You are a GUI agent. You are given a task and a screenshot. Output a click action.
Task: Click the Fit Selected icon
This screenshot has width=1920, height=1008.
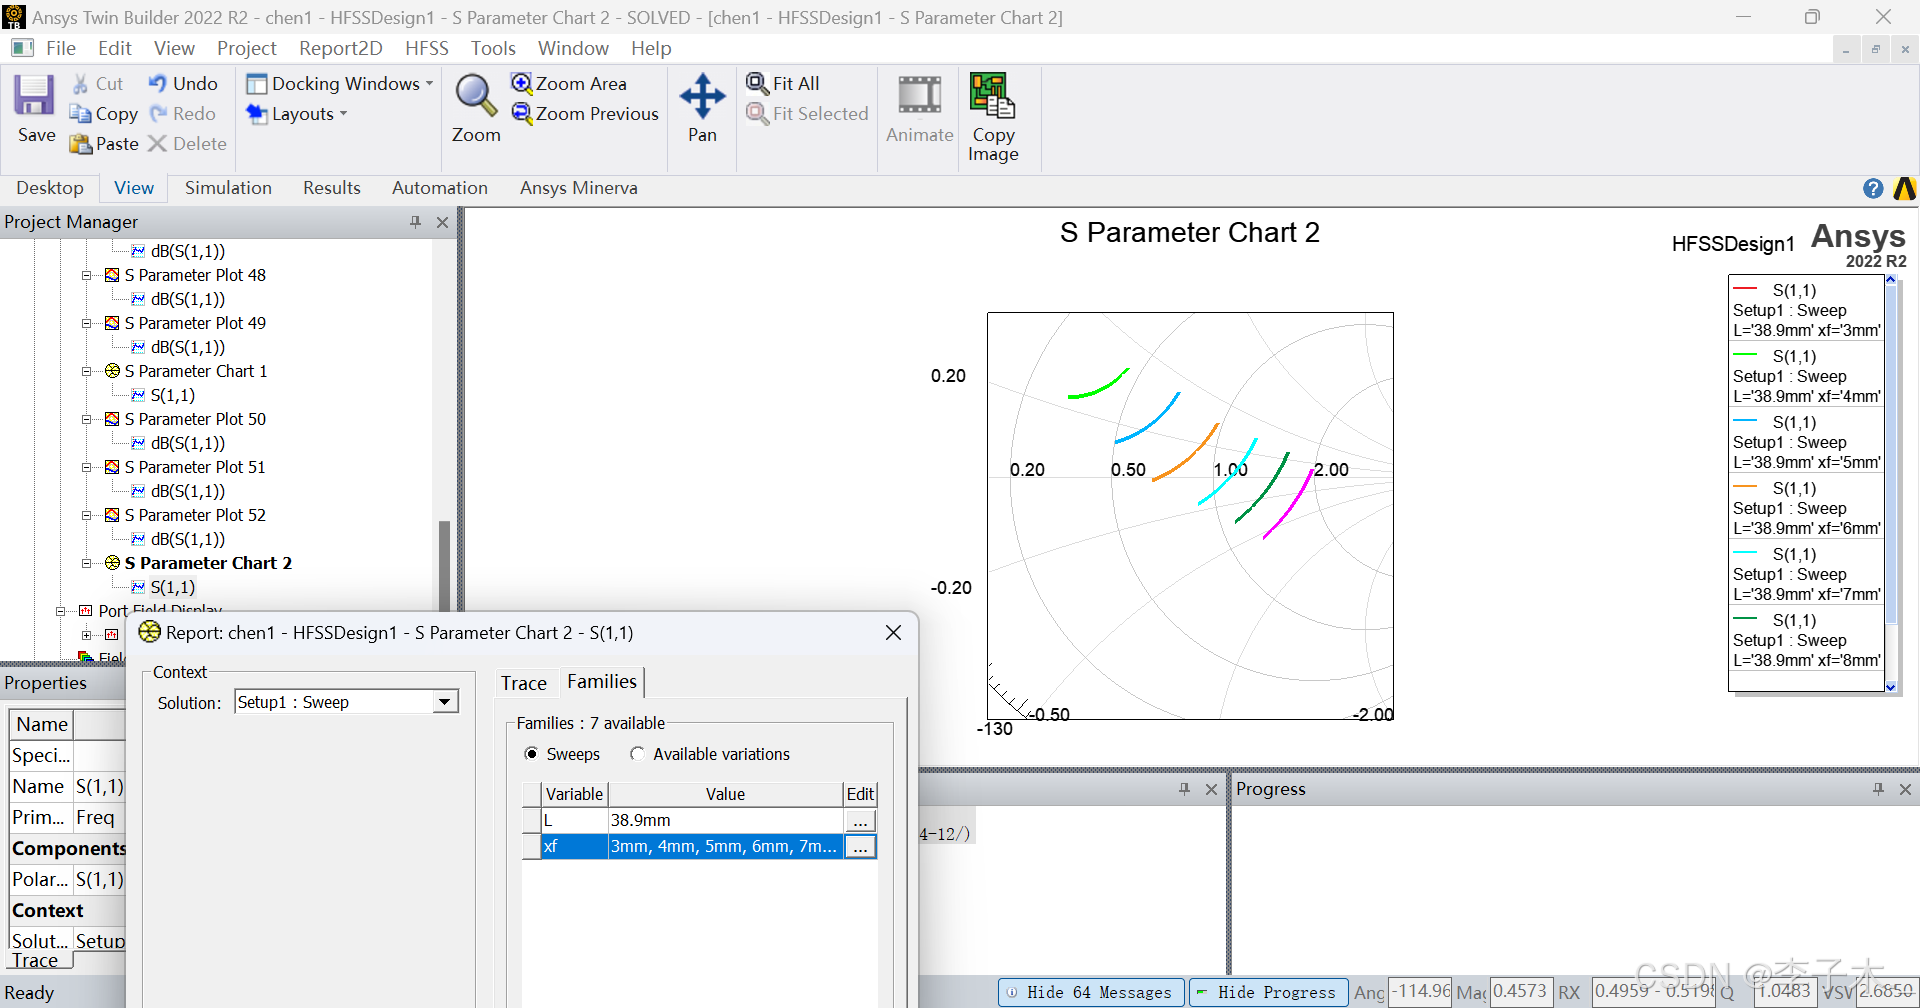758,113
